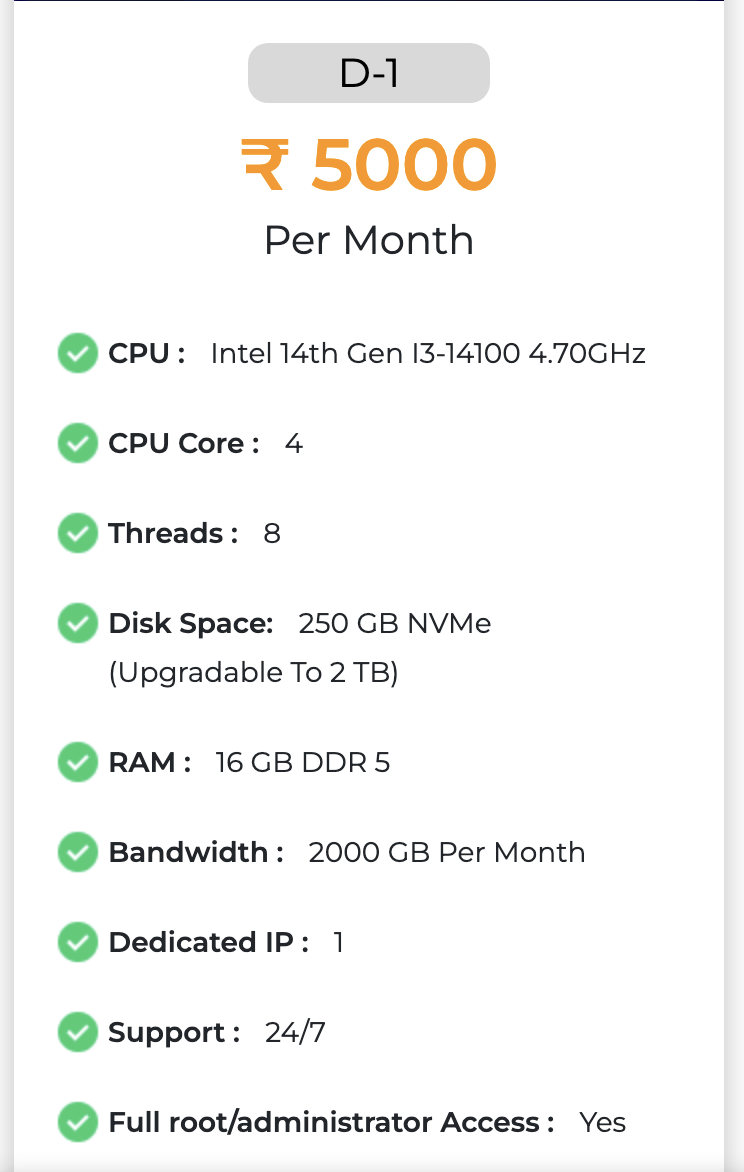Click the green check beside Dedicated IP
744x1172 pixels.
pos(77,942)
